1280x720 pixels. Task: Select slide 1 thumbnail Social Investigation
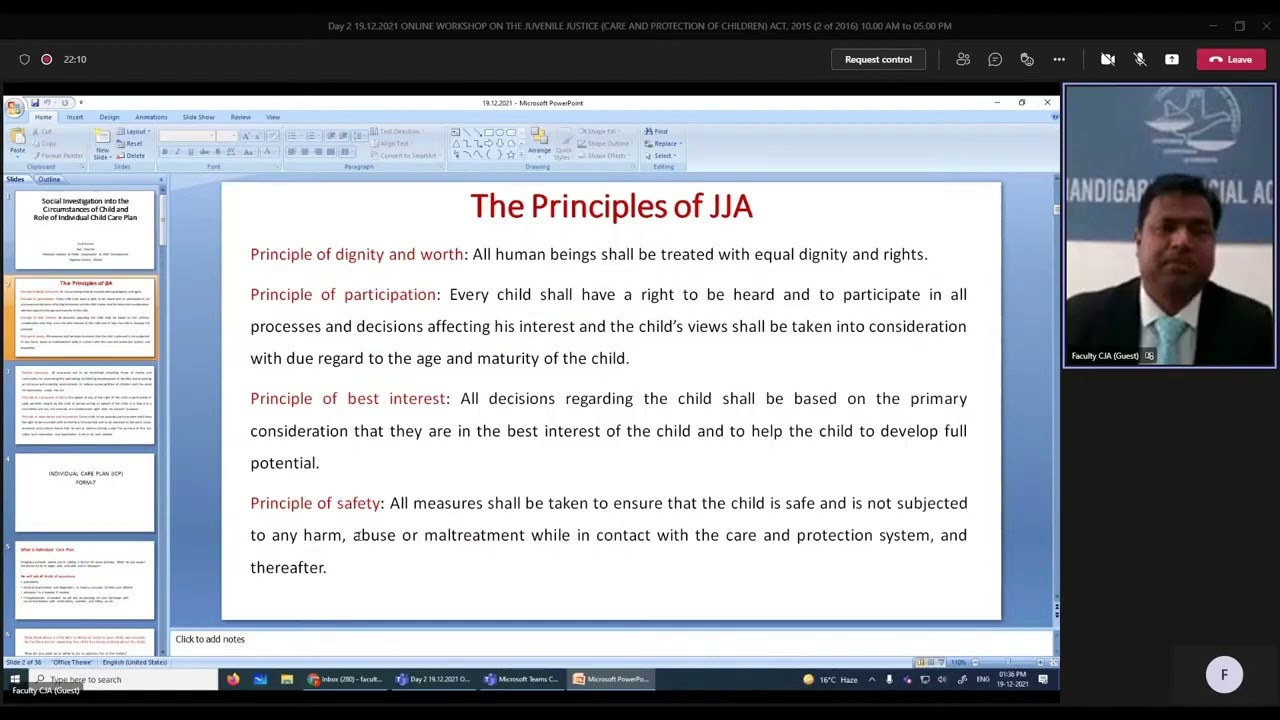pyautogui.click(x=85, y=230)
